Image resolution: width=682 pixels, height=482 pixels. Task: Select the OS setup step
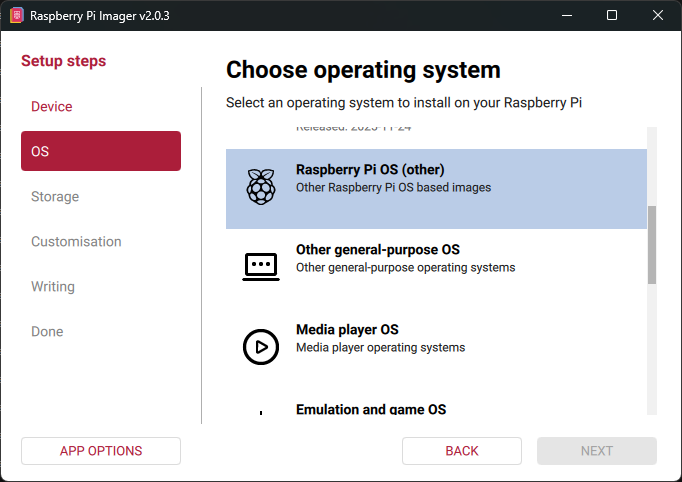pos(101,151)
